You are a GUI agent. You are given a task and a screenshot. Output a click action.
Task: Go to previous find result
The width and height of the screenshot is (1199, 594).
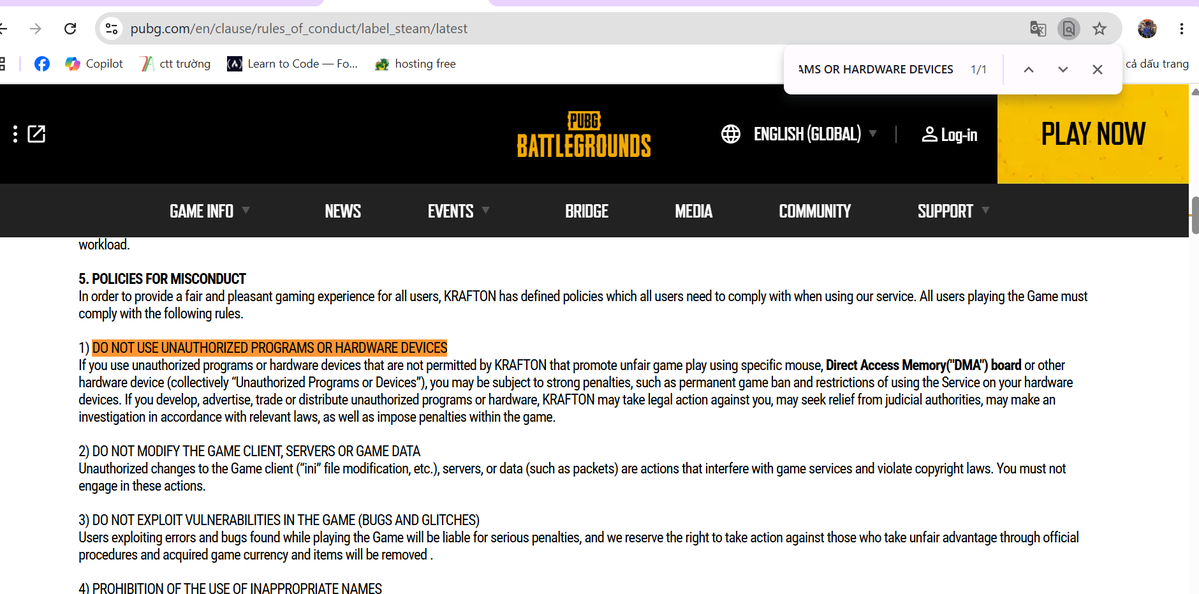coord(1028,70)
